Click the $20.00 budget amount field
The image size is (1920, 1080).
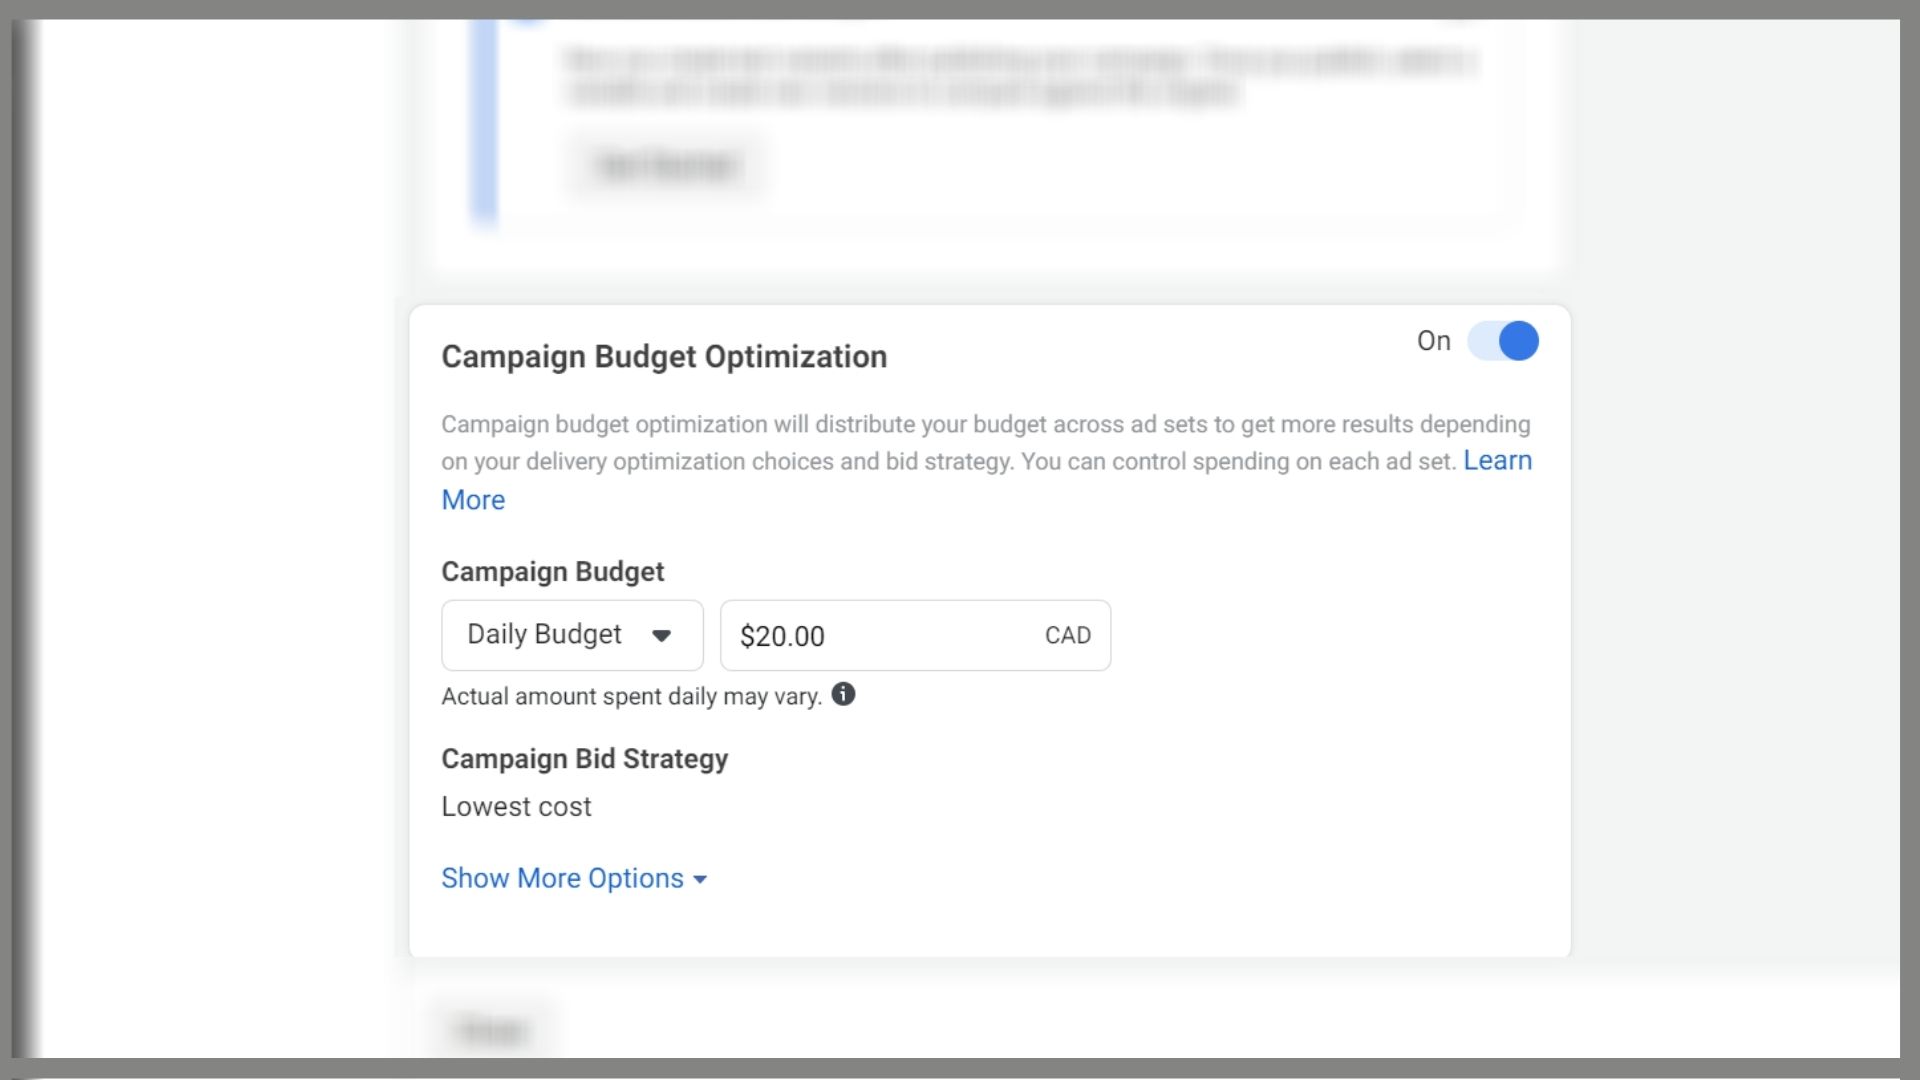click(915, 635)
